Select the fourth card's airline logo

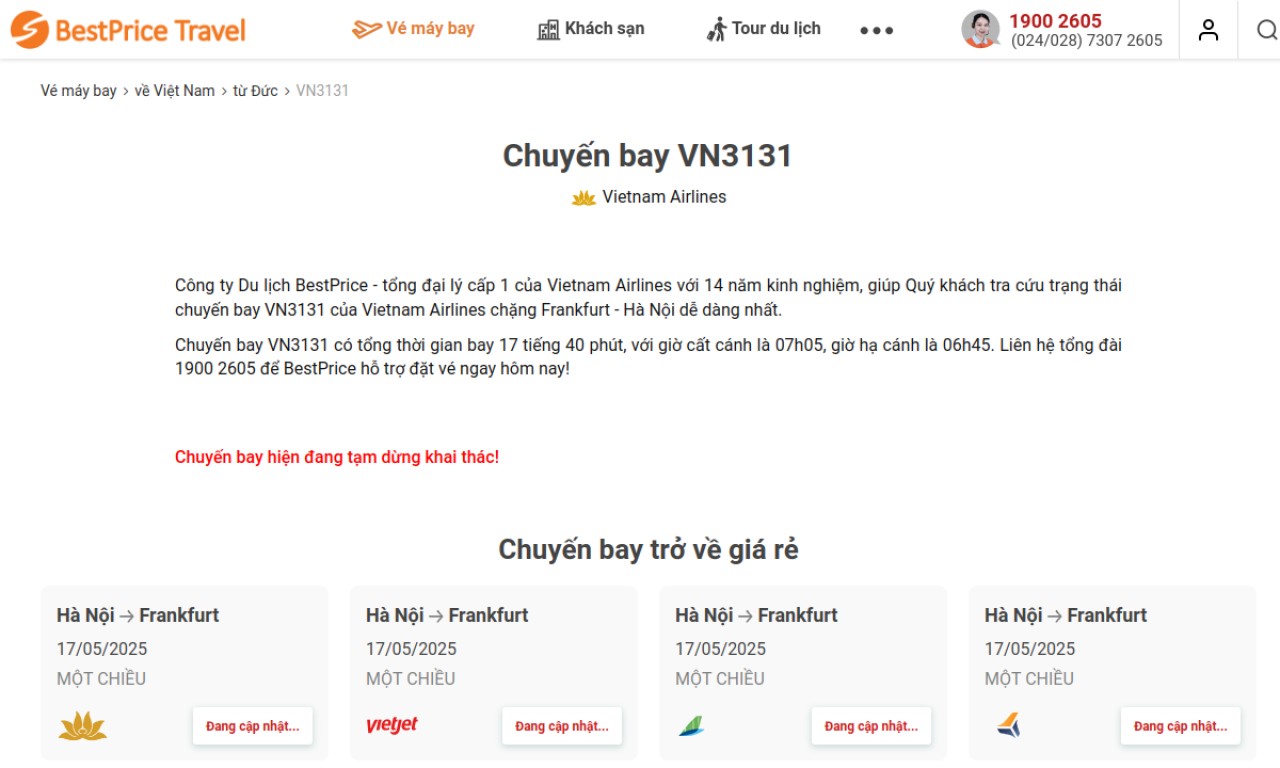click(x=1009, y=725)
